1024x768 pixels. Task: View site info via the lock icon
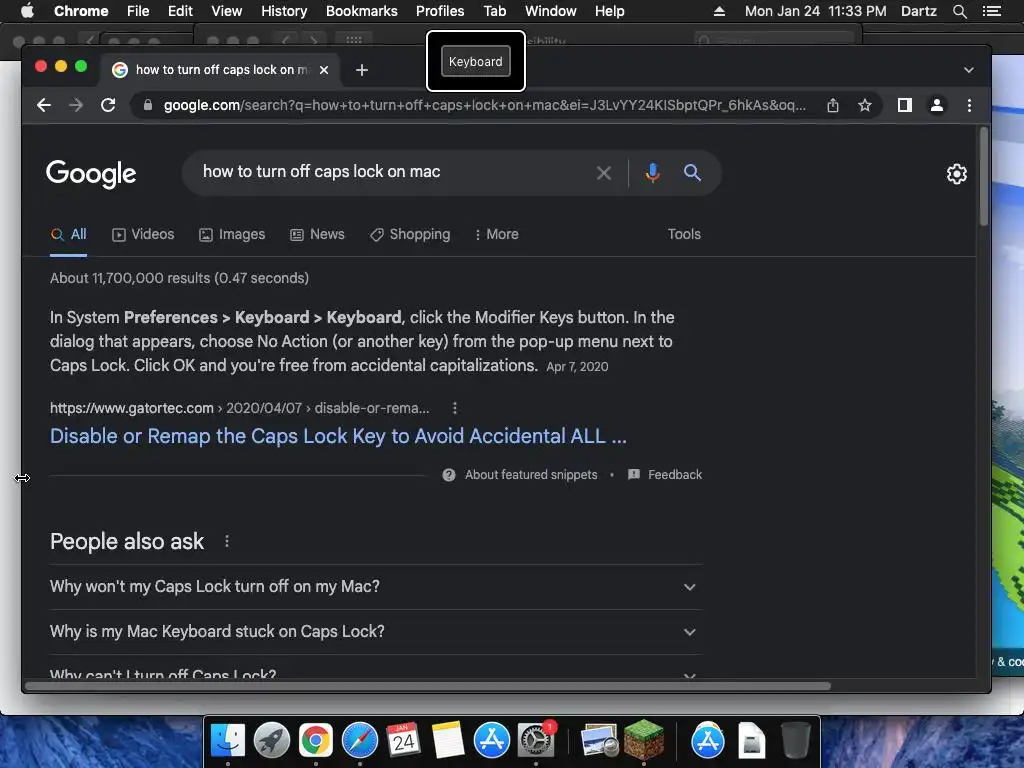tap(148, 105)
